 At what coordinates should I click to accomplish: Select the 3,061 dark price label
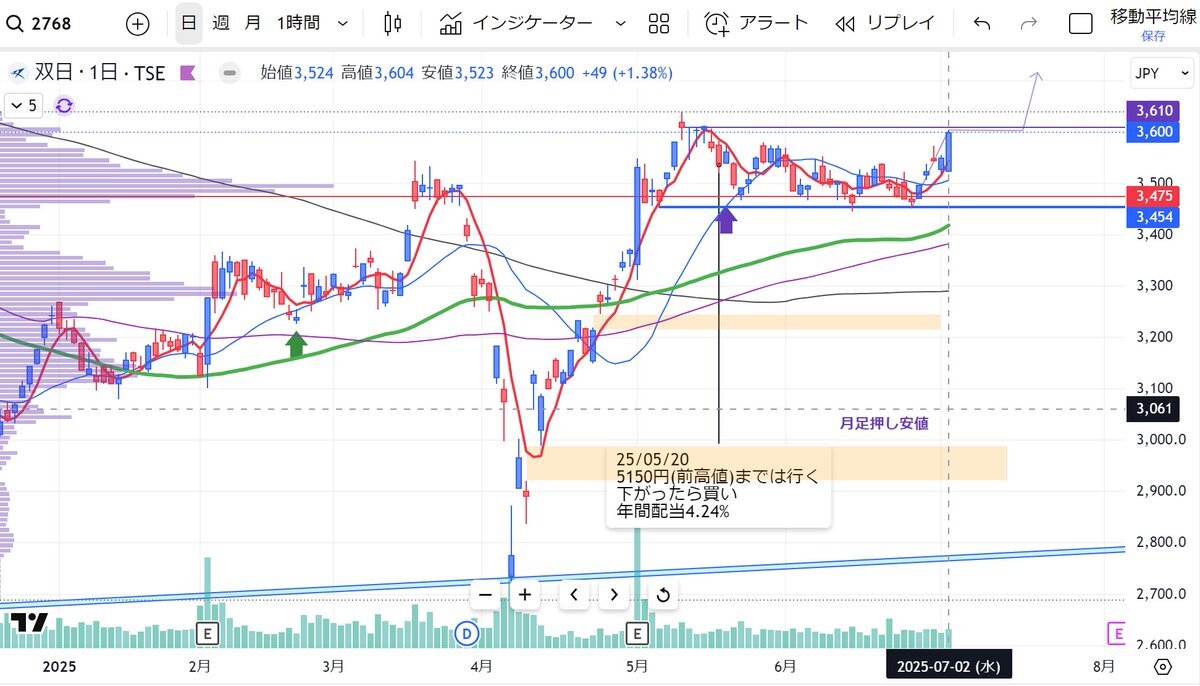click(1154, 408)
